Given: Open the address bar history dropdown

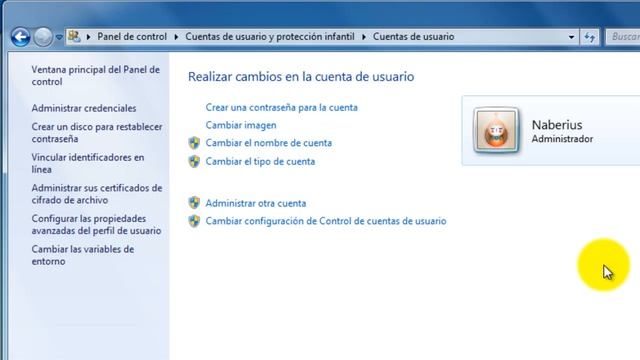Looking at the screenshot, I should [571, 37].
